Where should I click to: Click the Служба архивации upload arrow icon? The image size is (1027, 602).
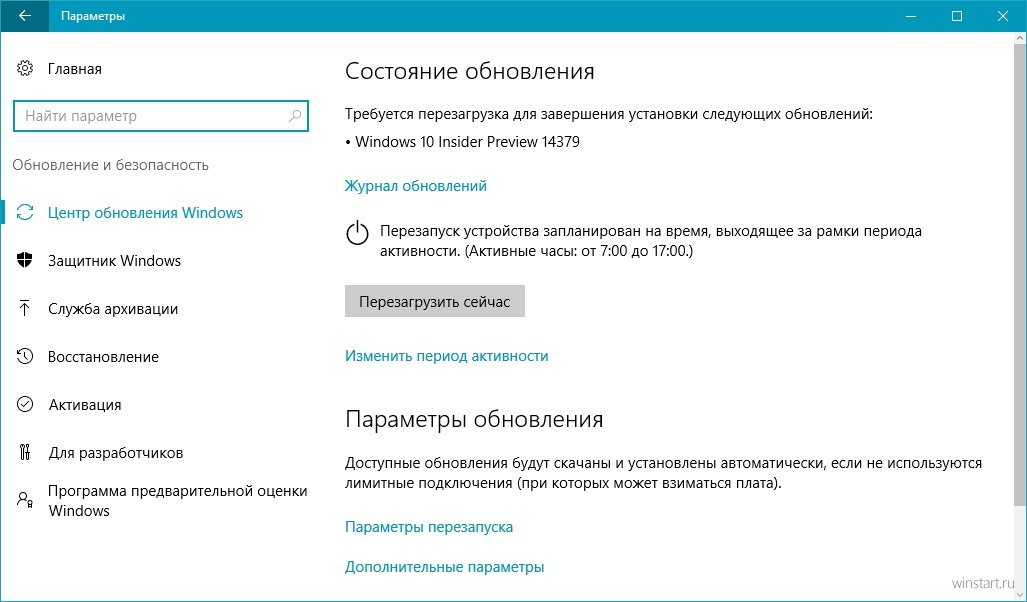(x=25, y=309)
